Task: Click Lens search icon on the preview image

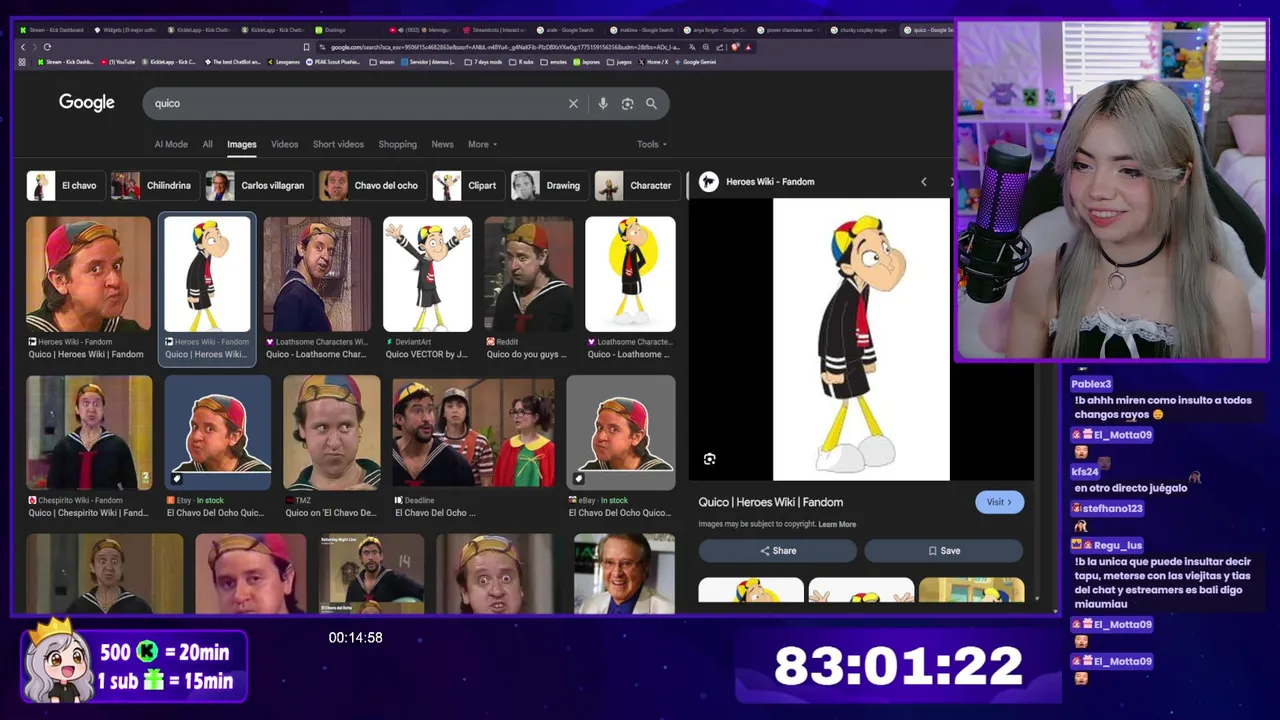Action: pyautogui.click(x=709, y=459)
